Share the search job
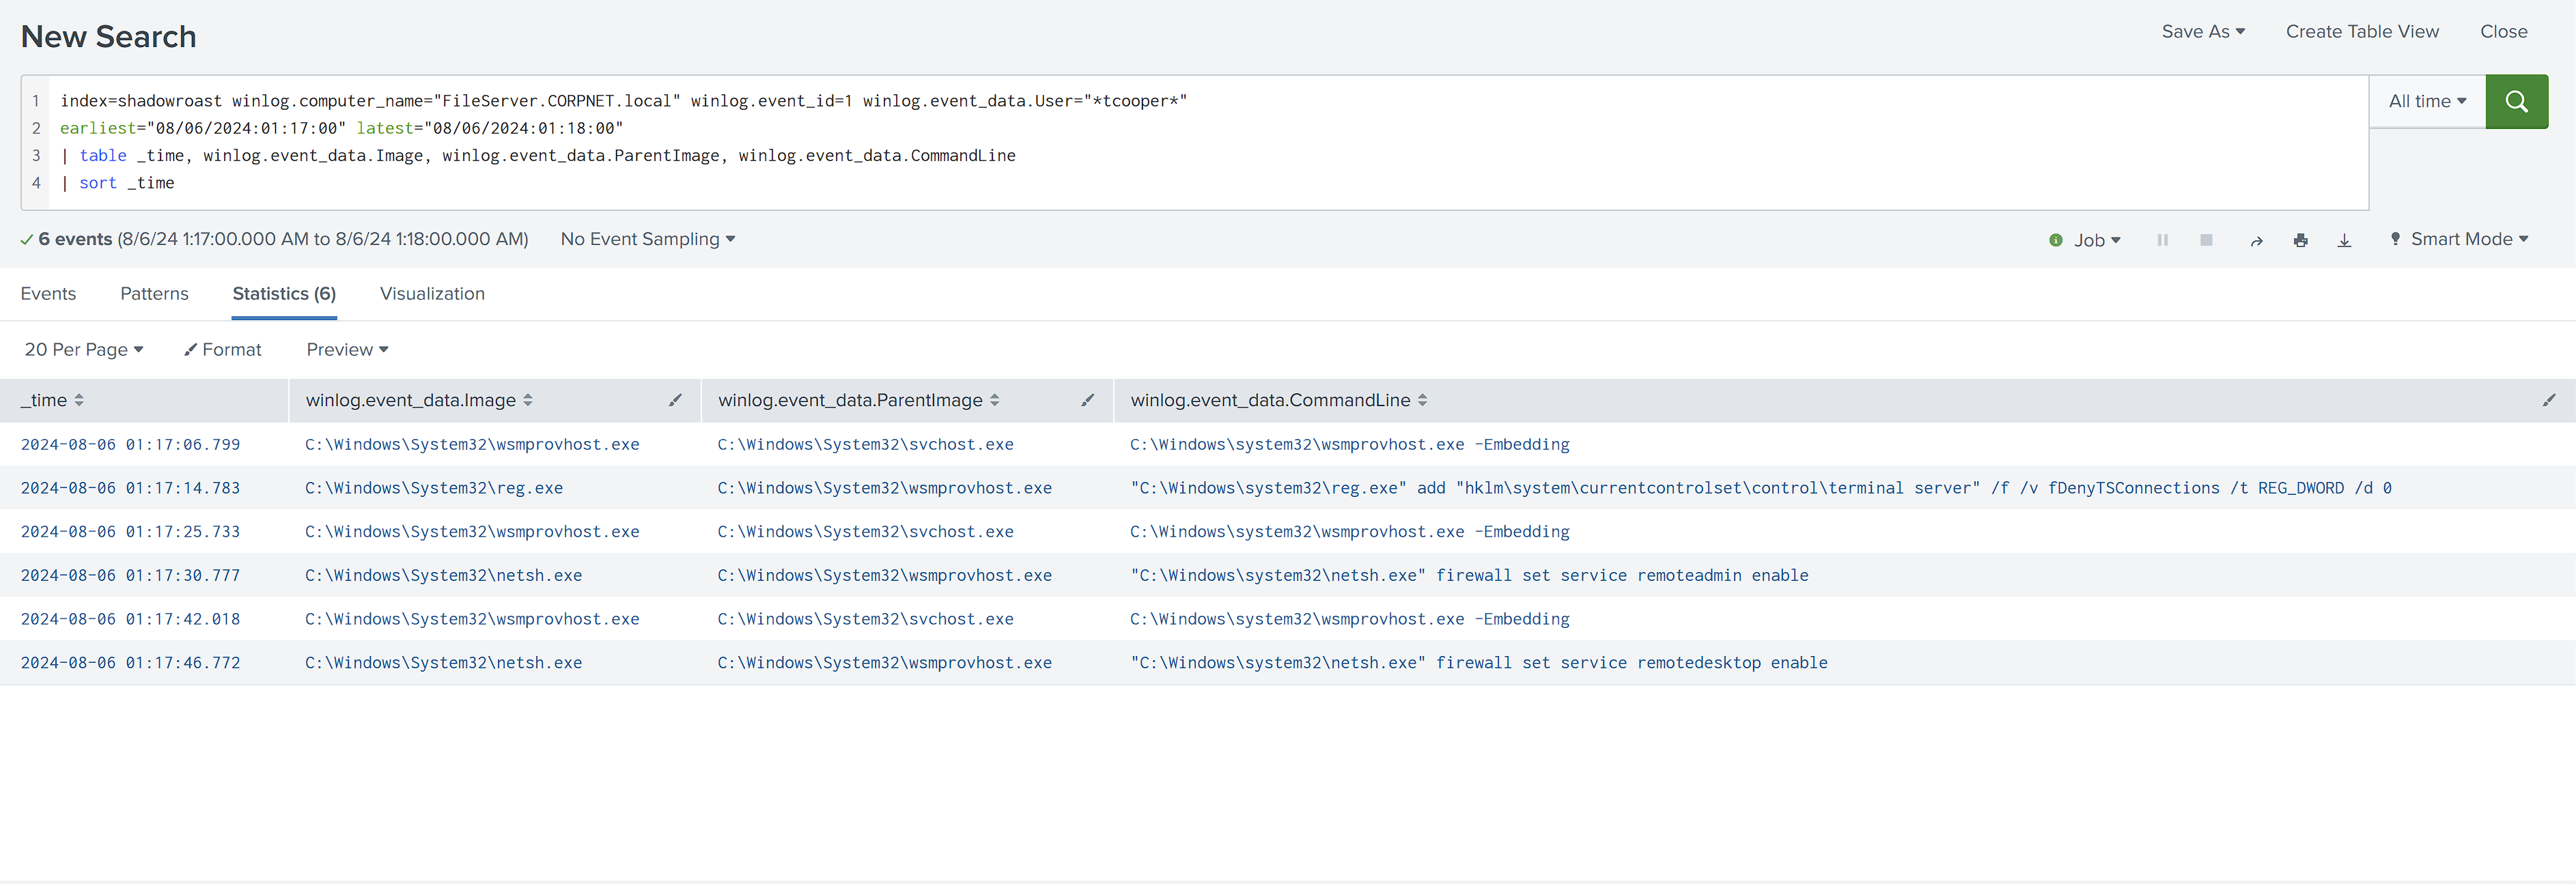The height and width of the screenshot is (884, 2576). pos(2256,241)
